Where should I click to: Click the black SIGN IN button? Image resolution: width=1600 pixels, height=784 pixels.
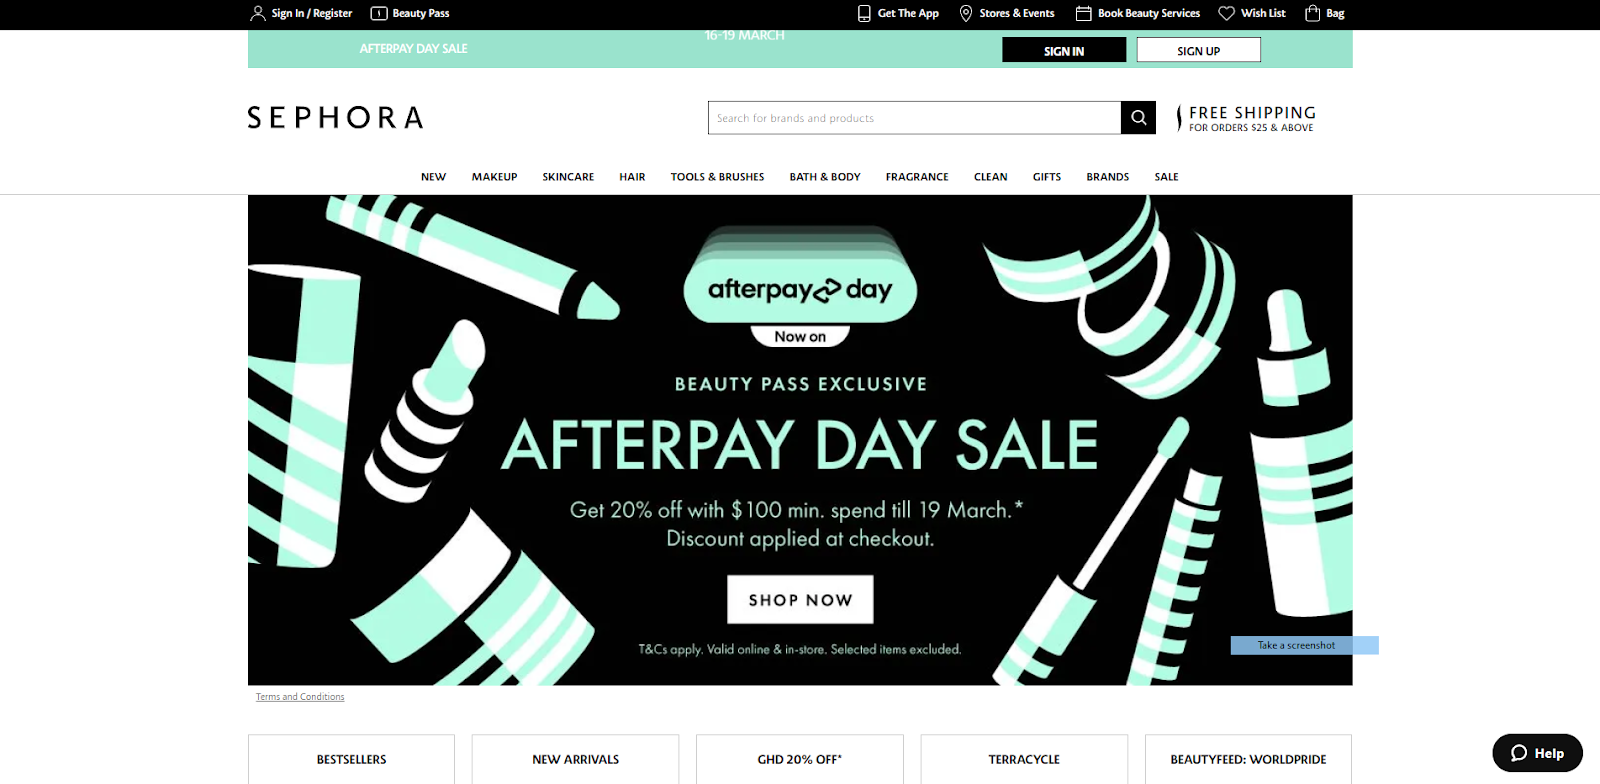tap(1064, 50)
